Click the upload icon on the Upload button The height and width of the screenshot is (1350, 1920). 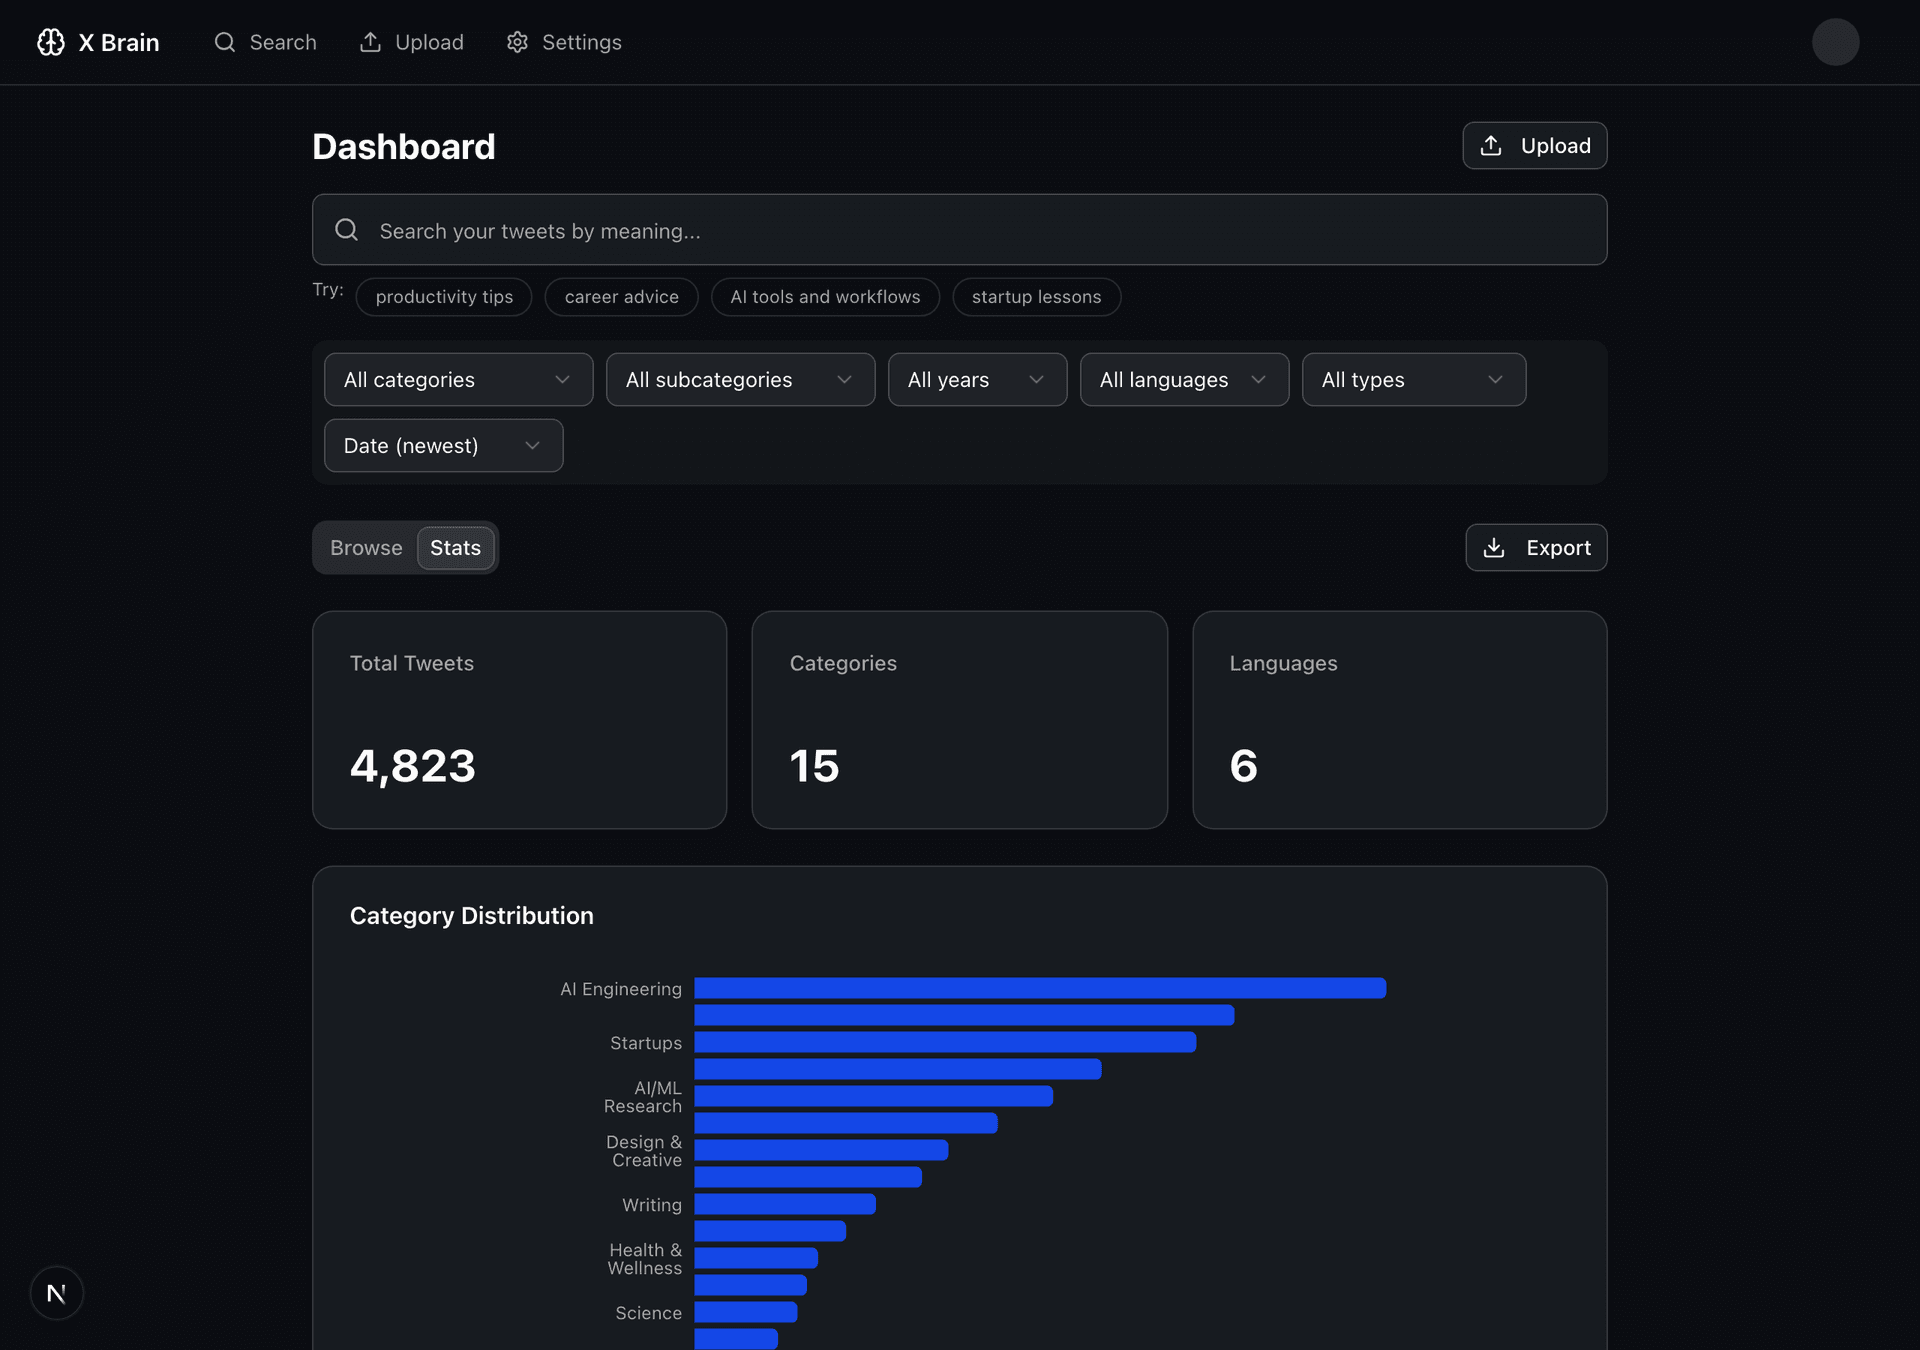tap(1491, 145)
